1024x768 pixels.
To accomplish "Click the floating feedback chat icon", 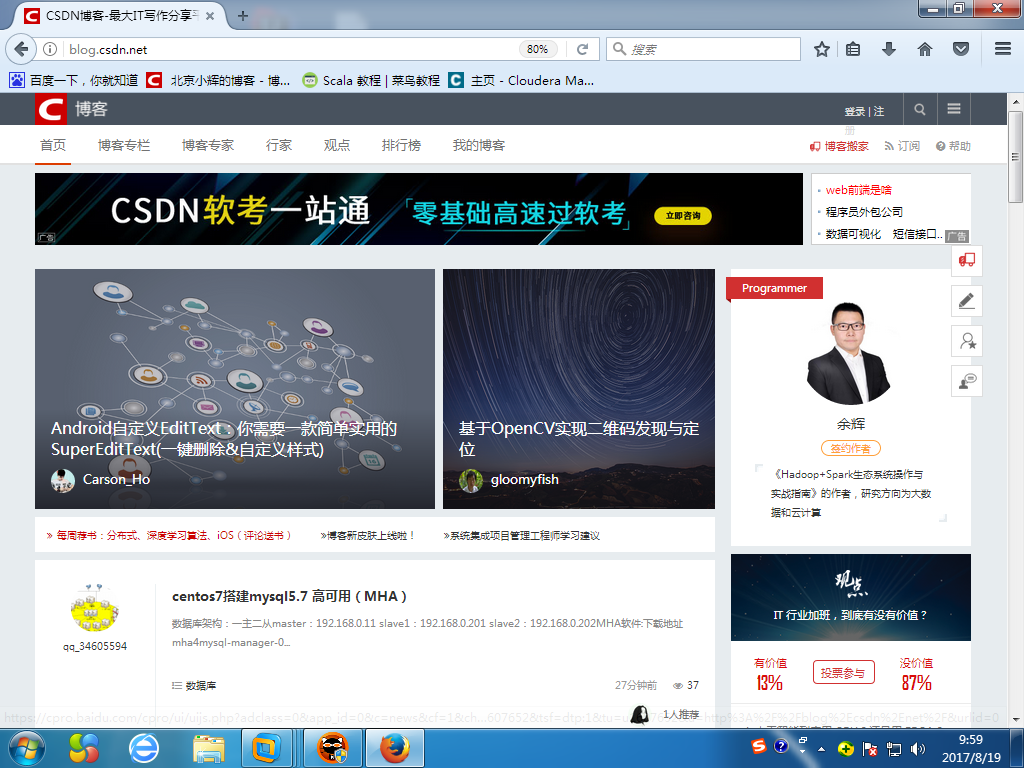I will tap(967, 381).
